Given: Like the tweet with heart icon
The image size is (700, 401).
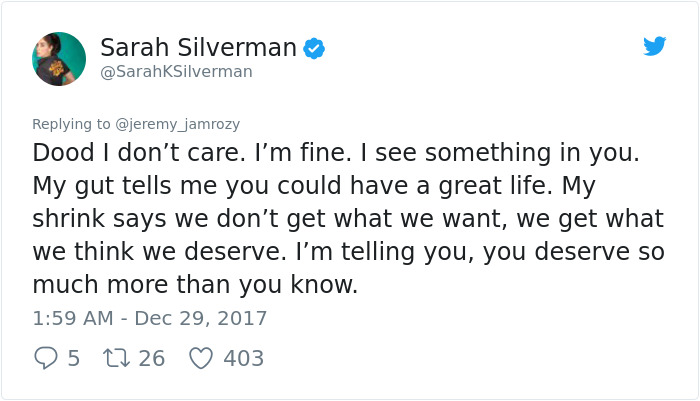Looking at the screenshot, I should [x=201, y=358].
